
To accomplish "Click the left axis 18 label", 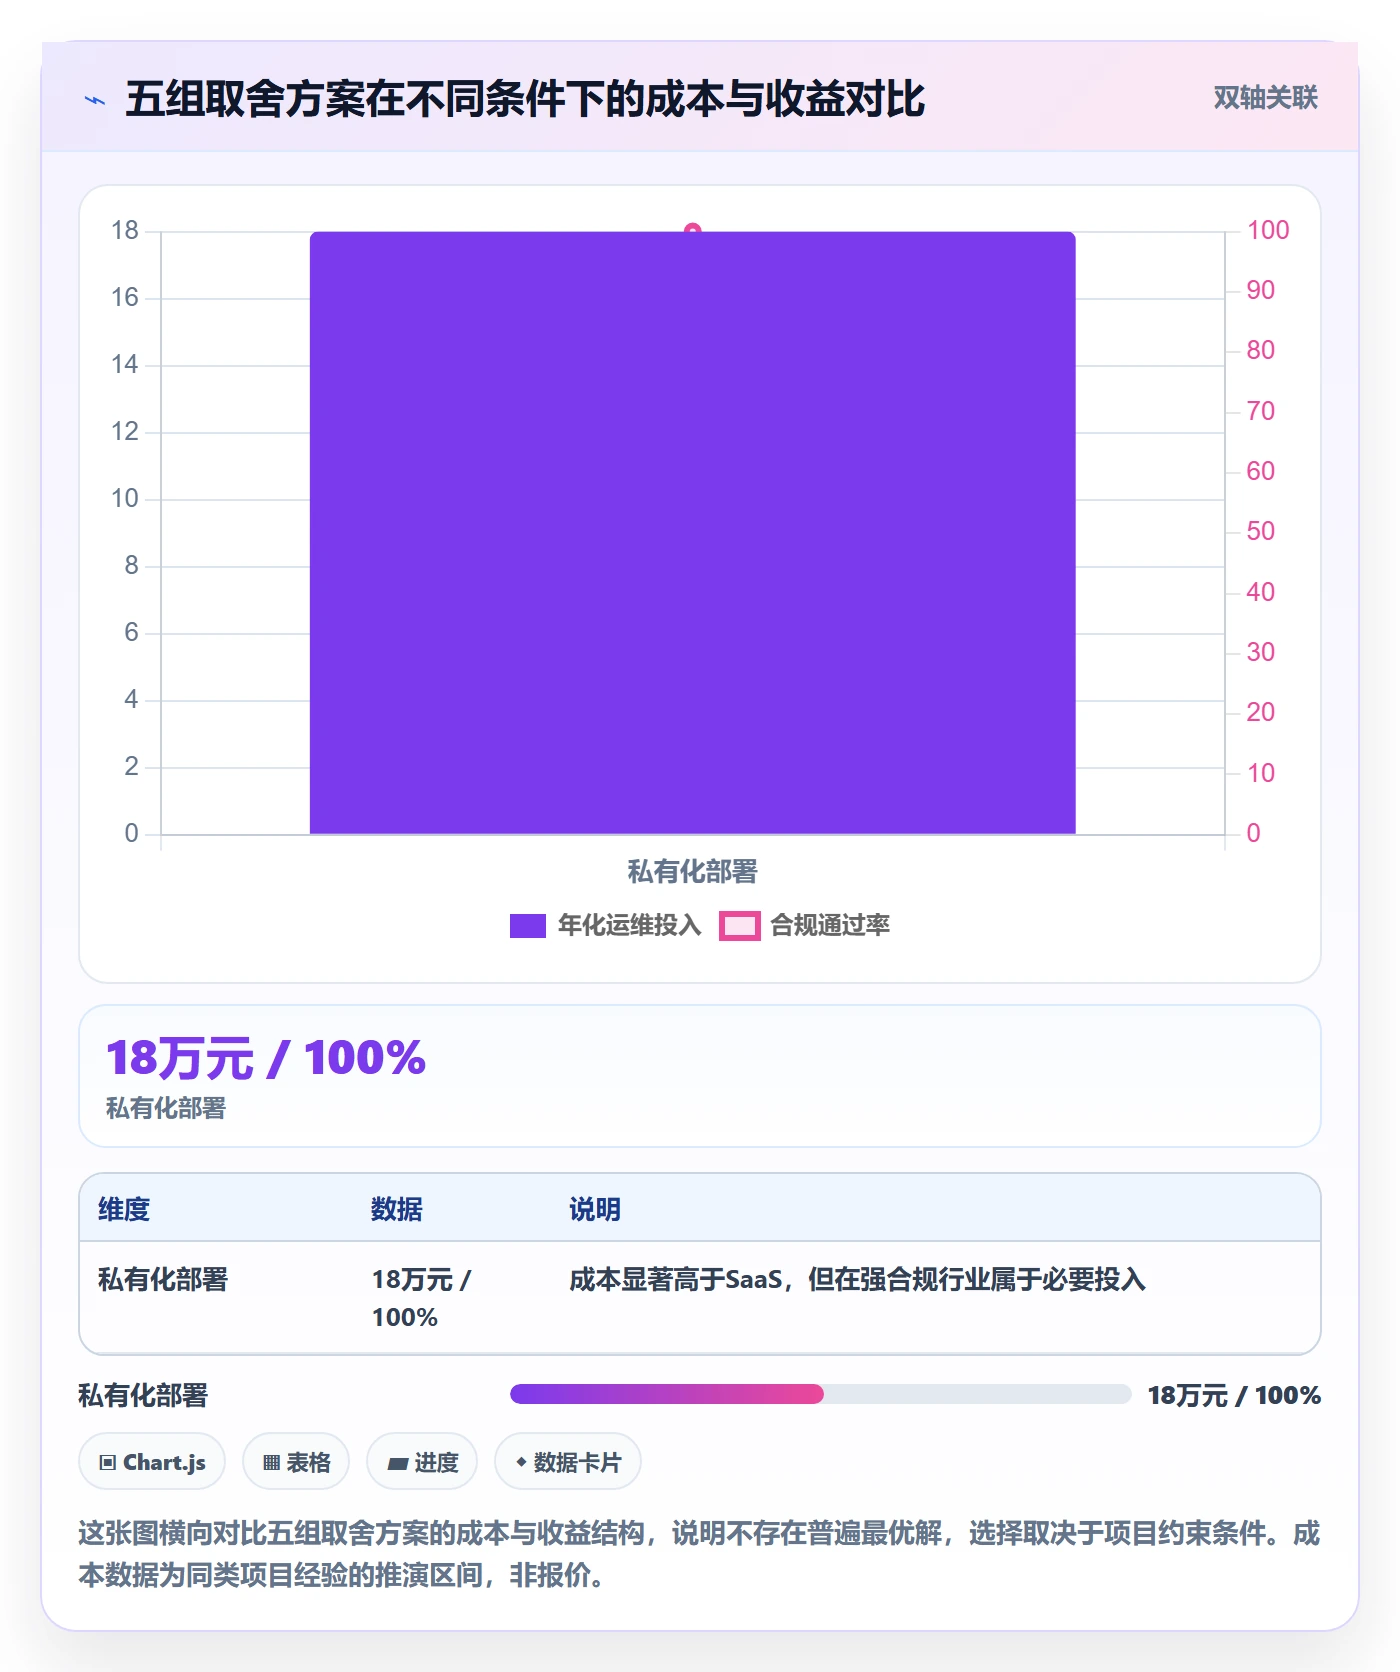I will pos(125,231).
